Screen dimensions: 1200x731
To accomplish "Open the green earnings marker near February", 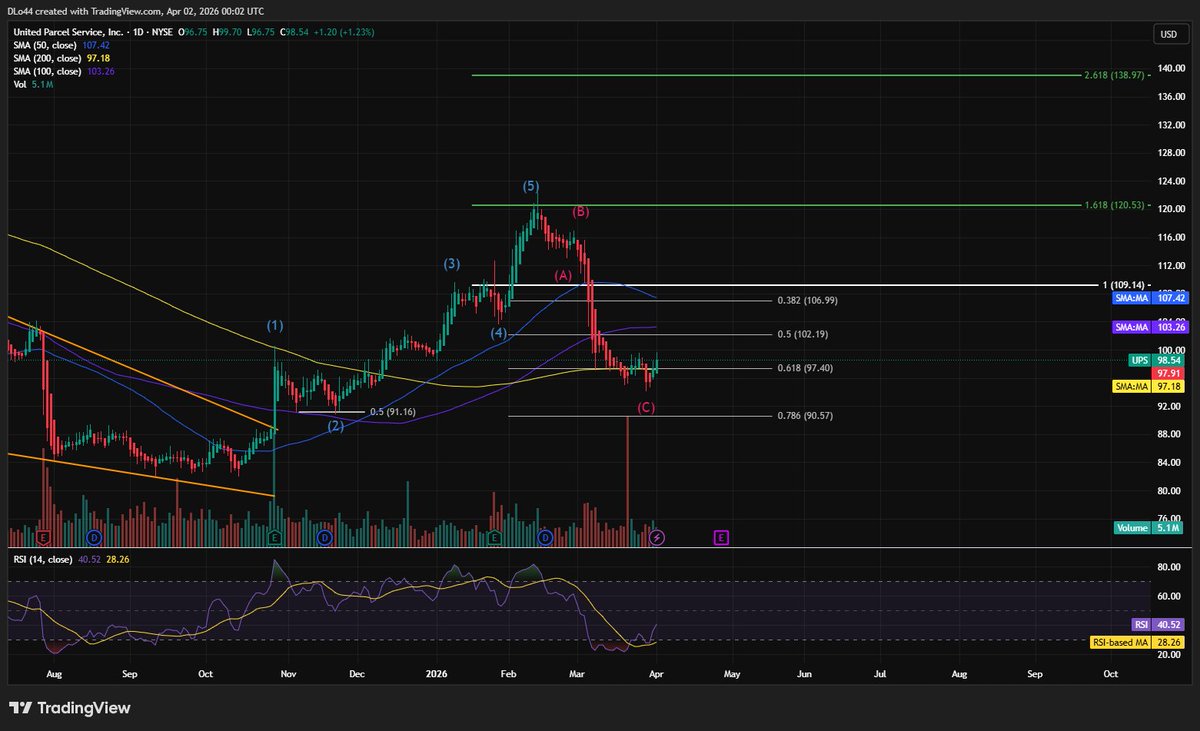I will point(494,538).
